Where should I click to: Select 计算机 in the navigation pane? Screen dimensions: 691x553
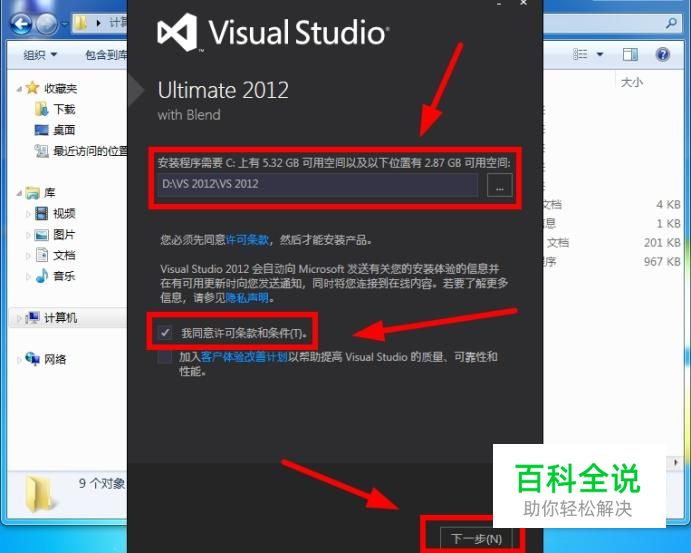coord(60,318)
